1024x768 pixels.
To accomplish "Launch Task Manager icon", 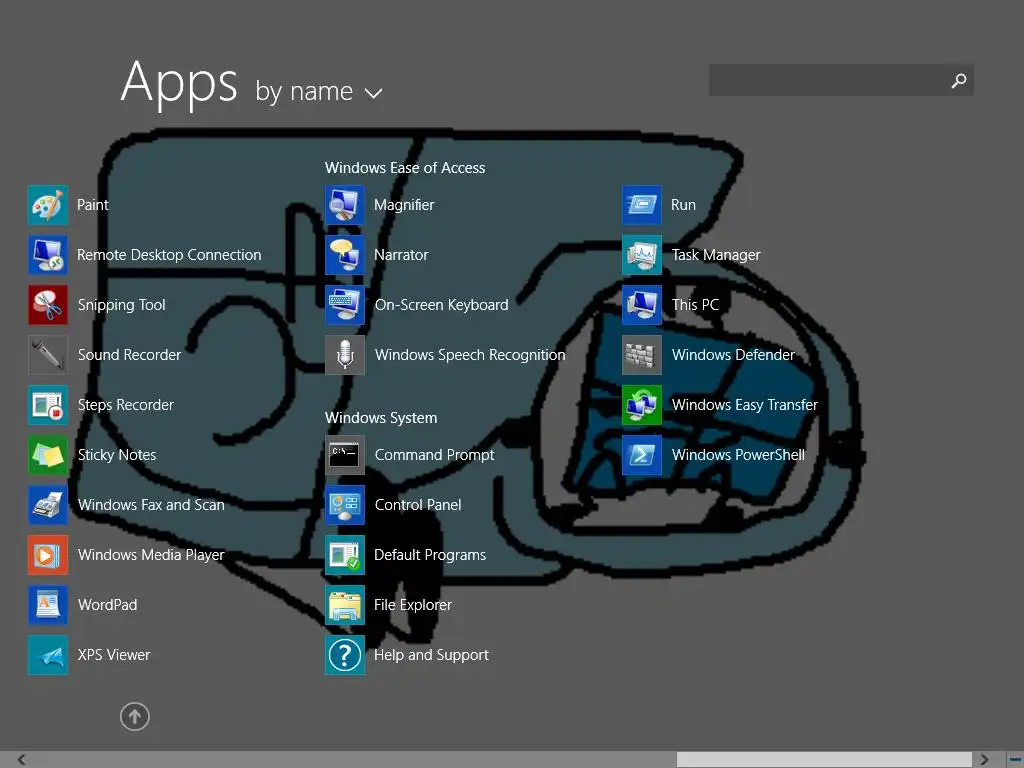I will [642, 255].
